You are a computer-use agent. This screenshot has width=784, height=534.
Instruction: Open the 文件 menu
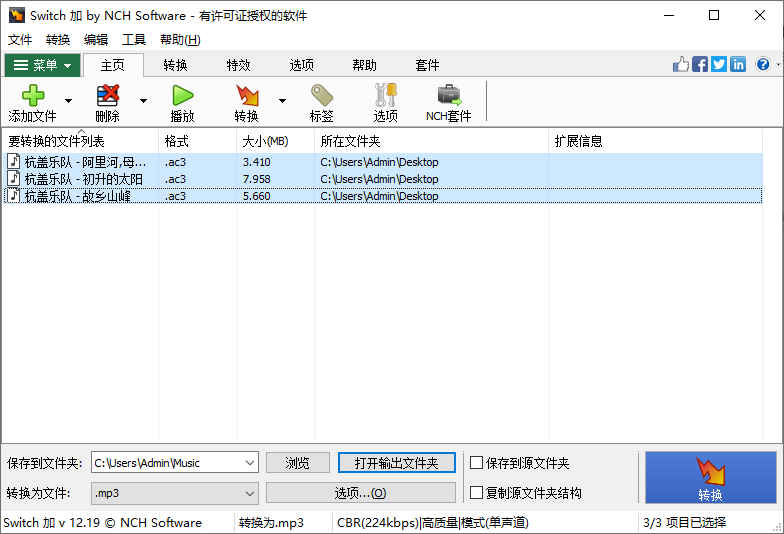click(x=20, y=40)
